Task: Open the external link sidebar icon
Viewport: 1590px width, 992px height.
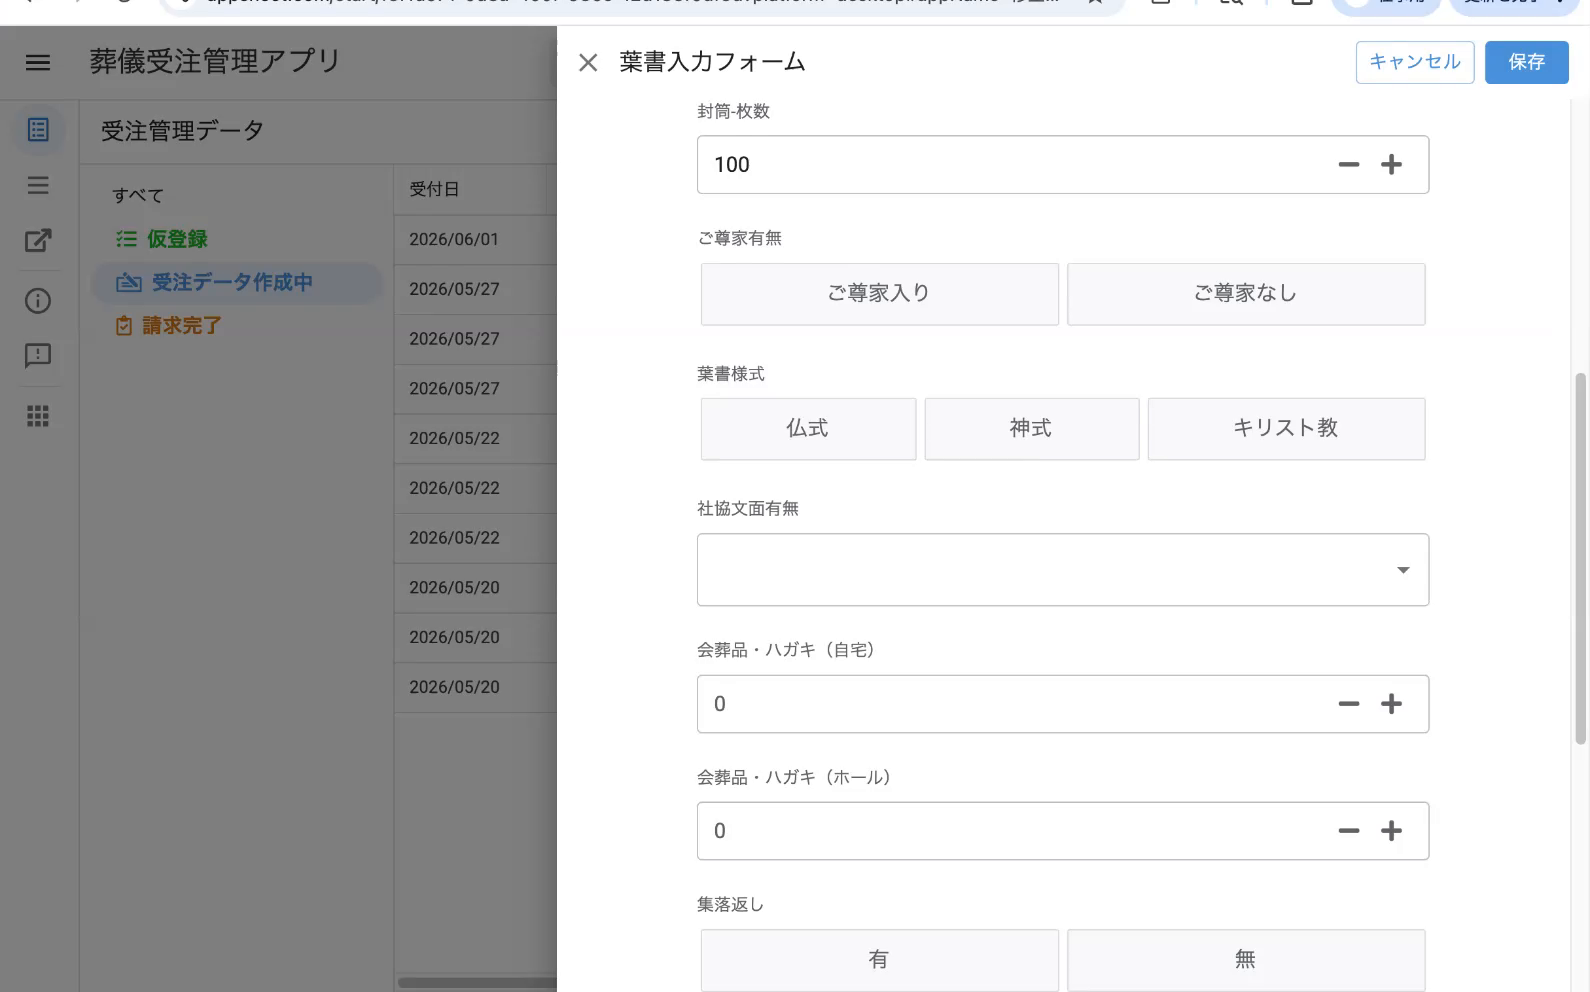Action: point(38,240)
